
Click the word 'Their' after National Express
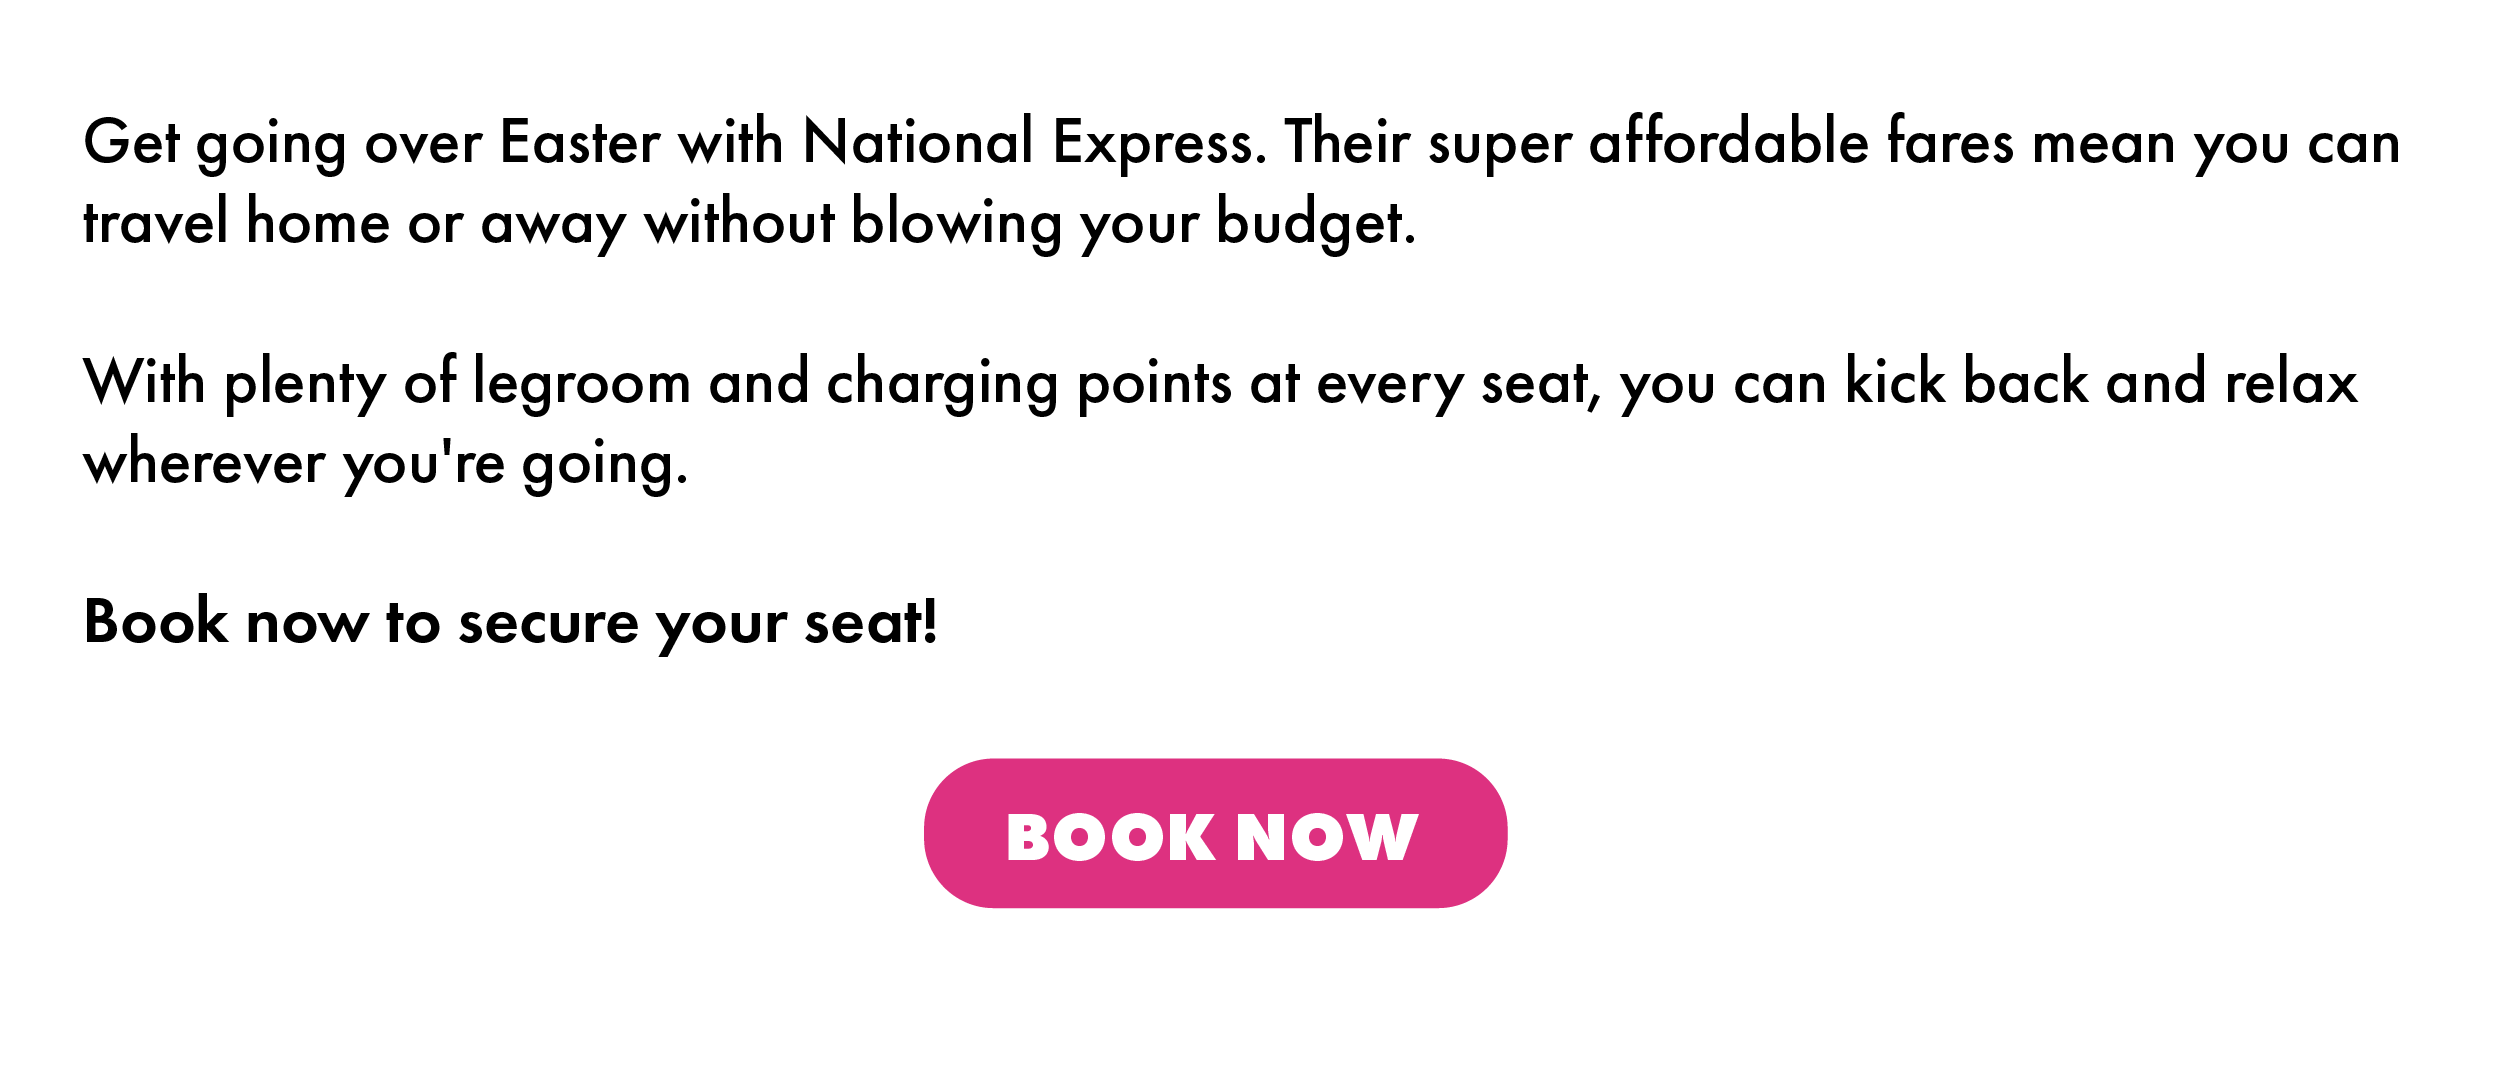pos(1347,142)
